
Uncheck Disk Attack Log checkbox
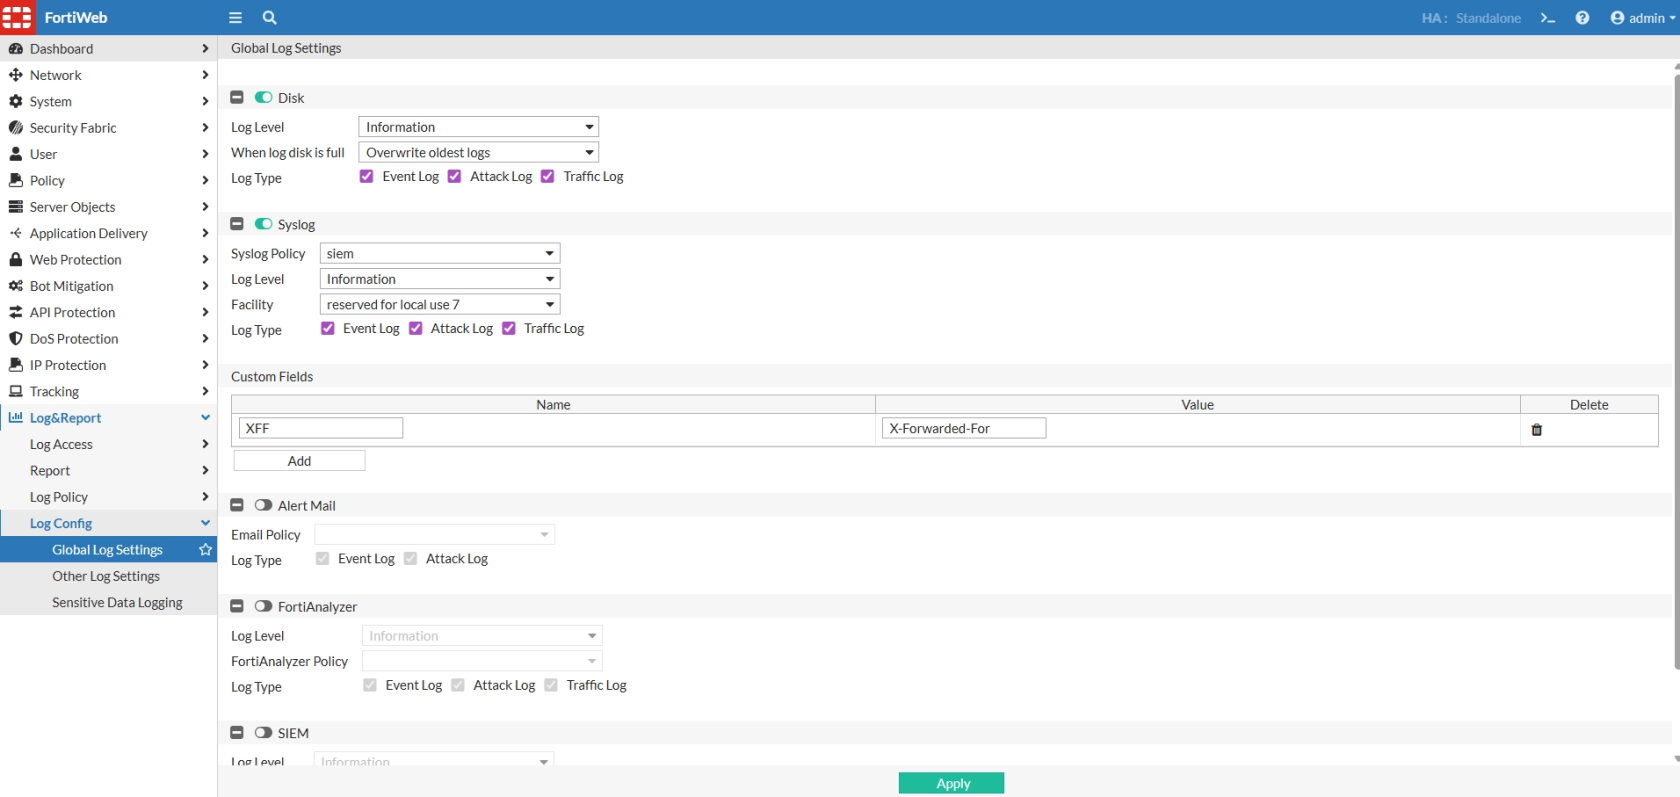pyautogui.click(x=455, y=177)
